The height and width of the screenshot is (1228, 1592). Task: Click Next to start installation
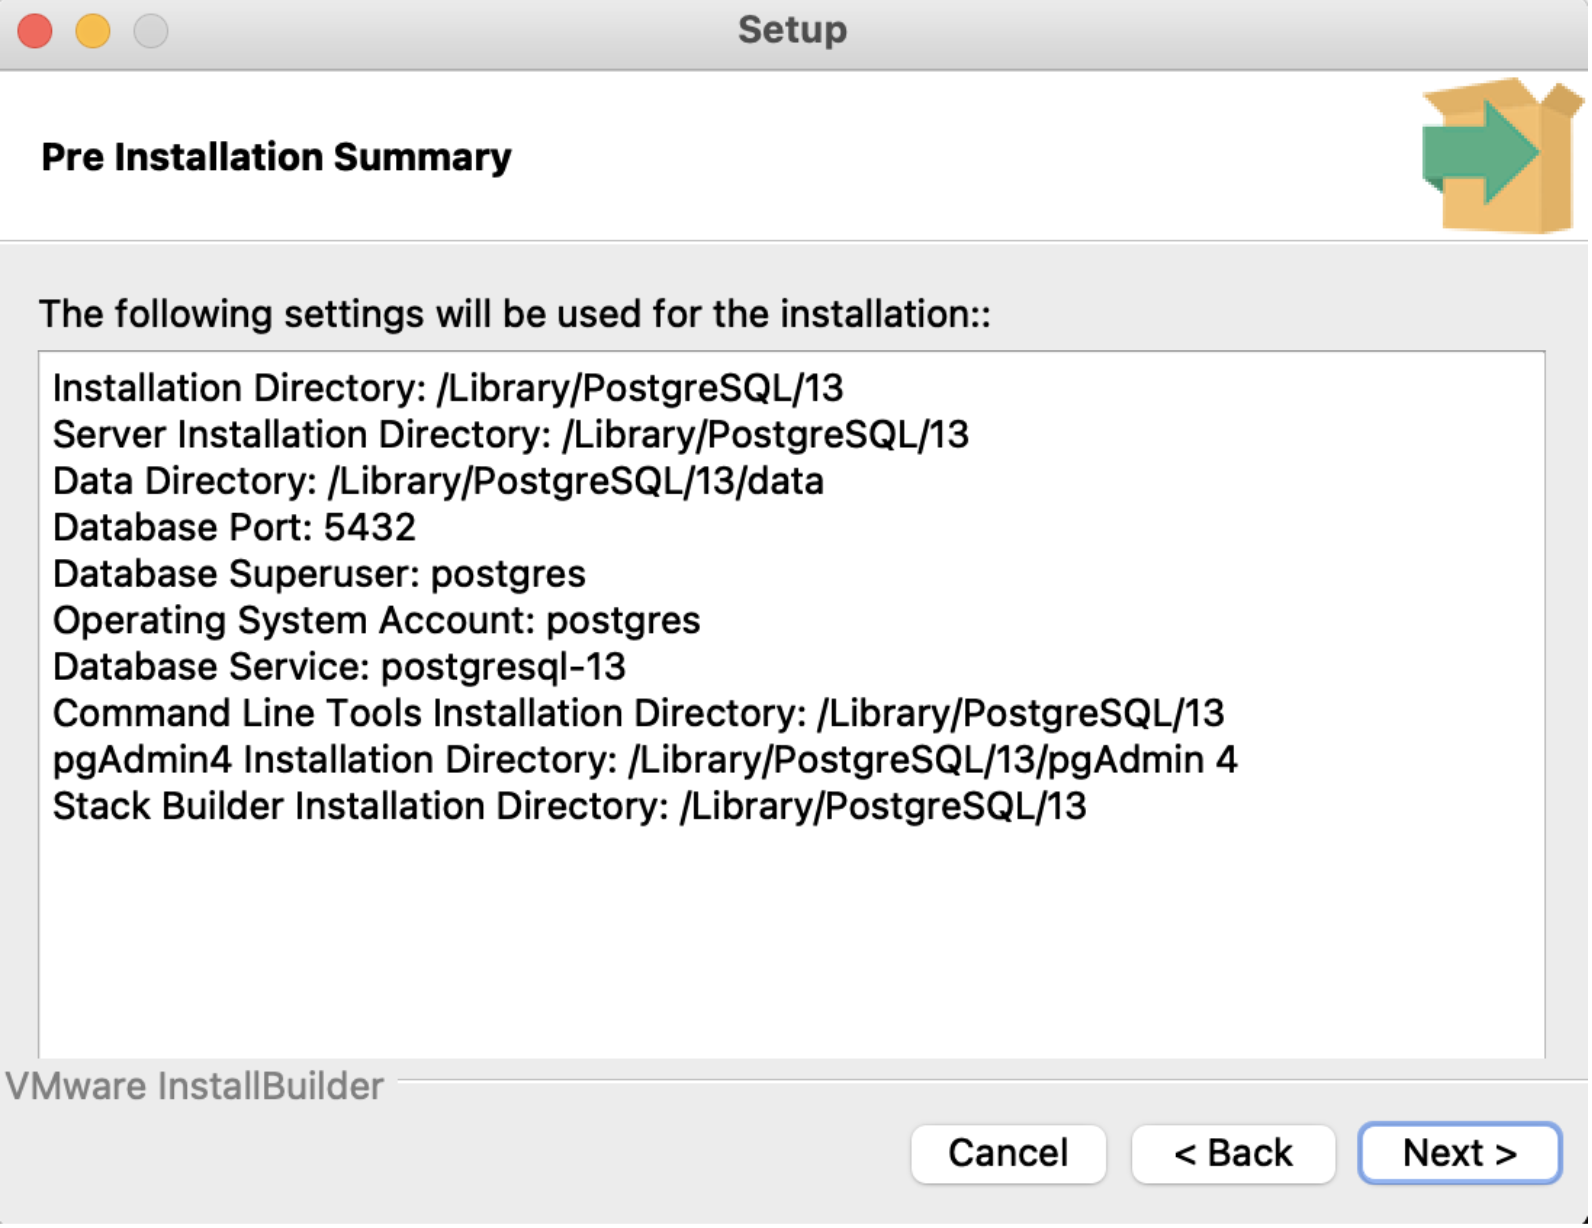click(x=1458, y=1152)
